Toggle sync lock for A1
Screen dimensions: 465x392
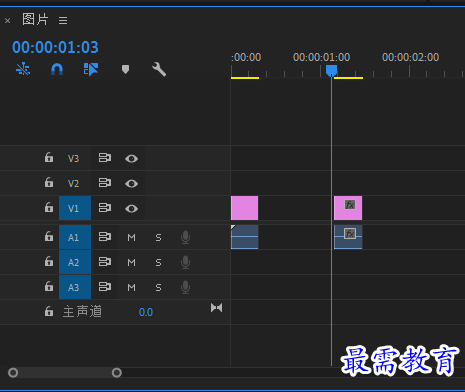click(105, 237)
